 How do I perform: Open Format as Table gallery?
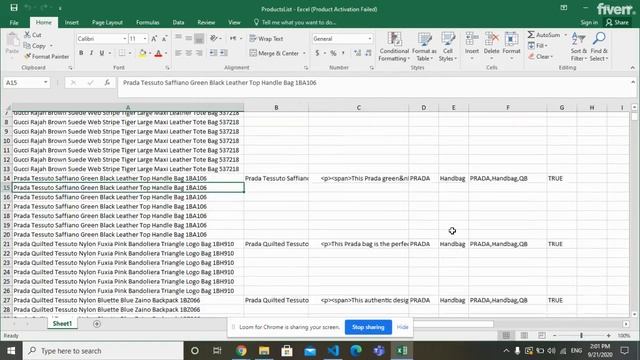tap(424, 47)
